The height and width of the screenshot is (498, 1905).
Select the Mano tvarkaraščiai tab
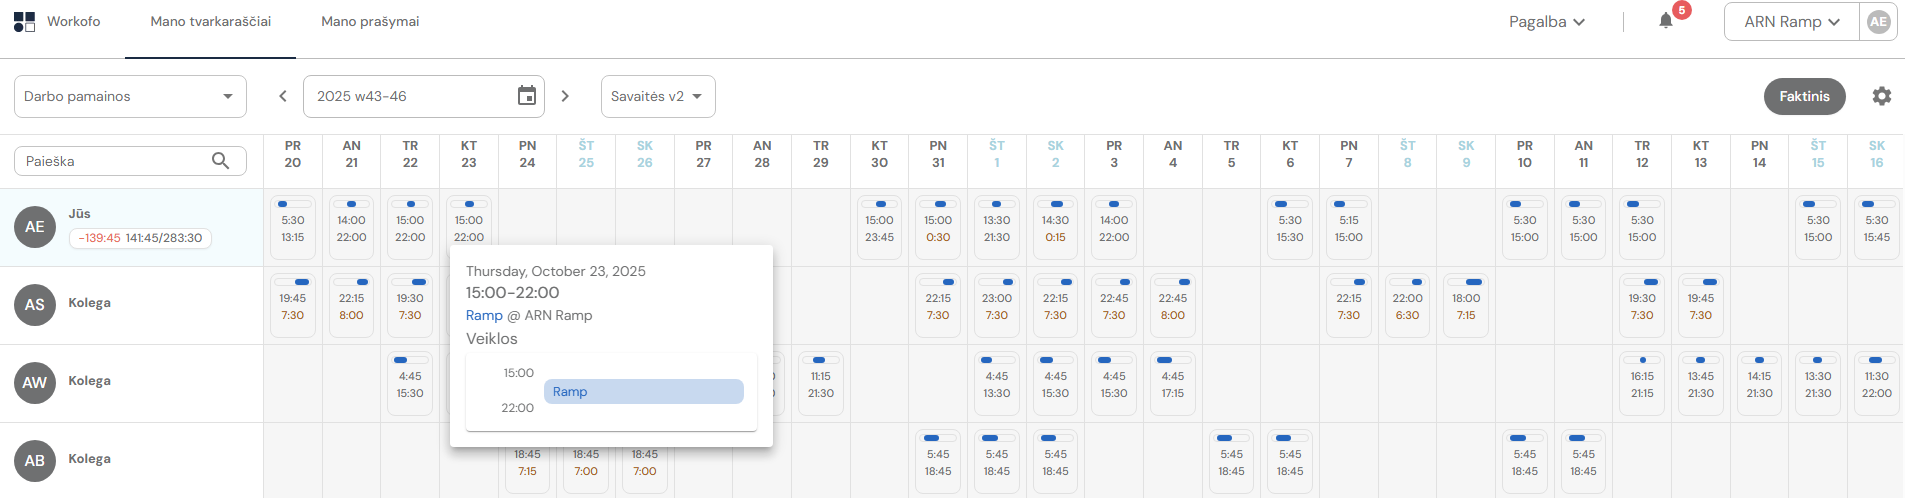click(x=210, y=22)
